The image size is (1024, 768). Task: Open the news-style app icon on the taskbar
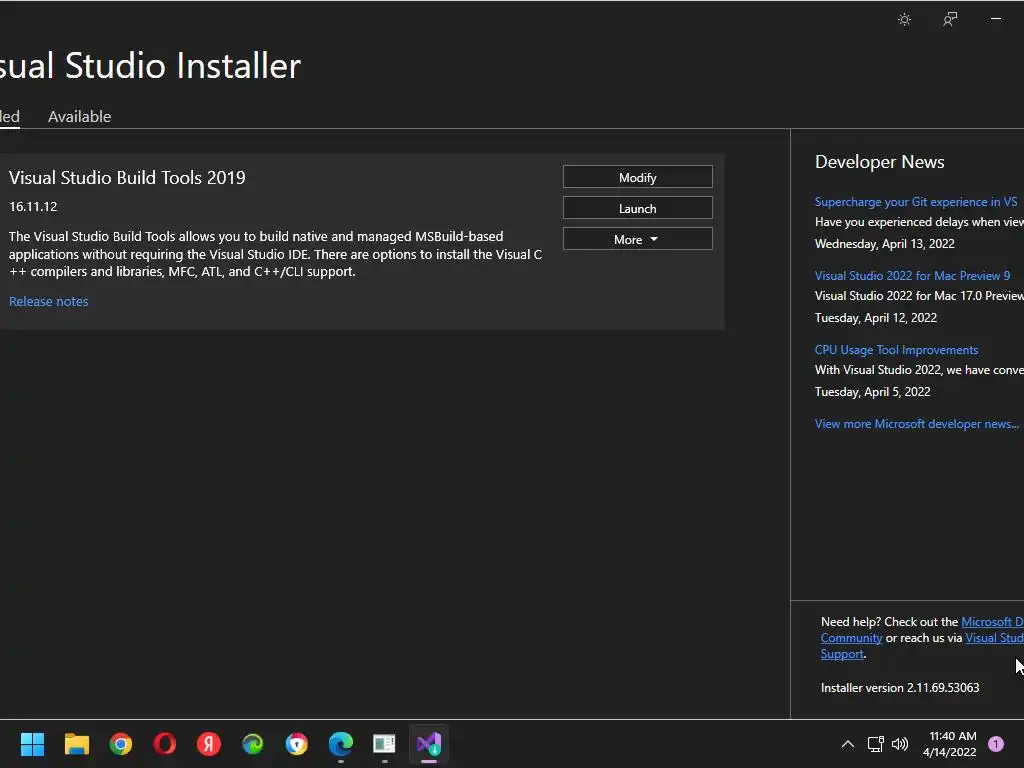tap(385, 744)
